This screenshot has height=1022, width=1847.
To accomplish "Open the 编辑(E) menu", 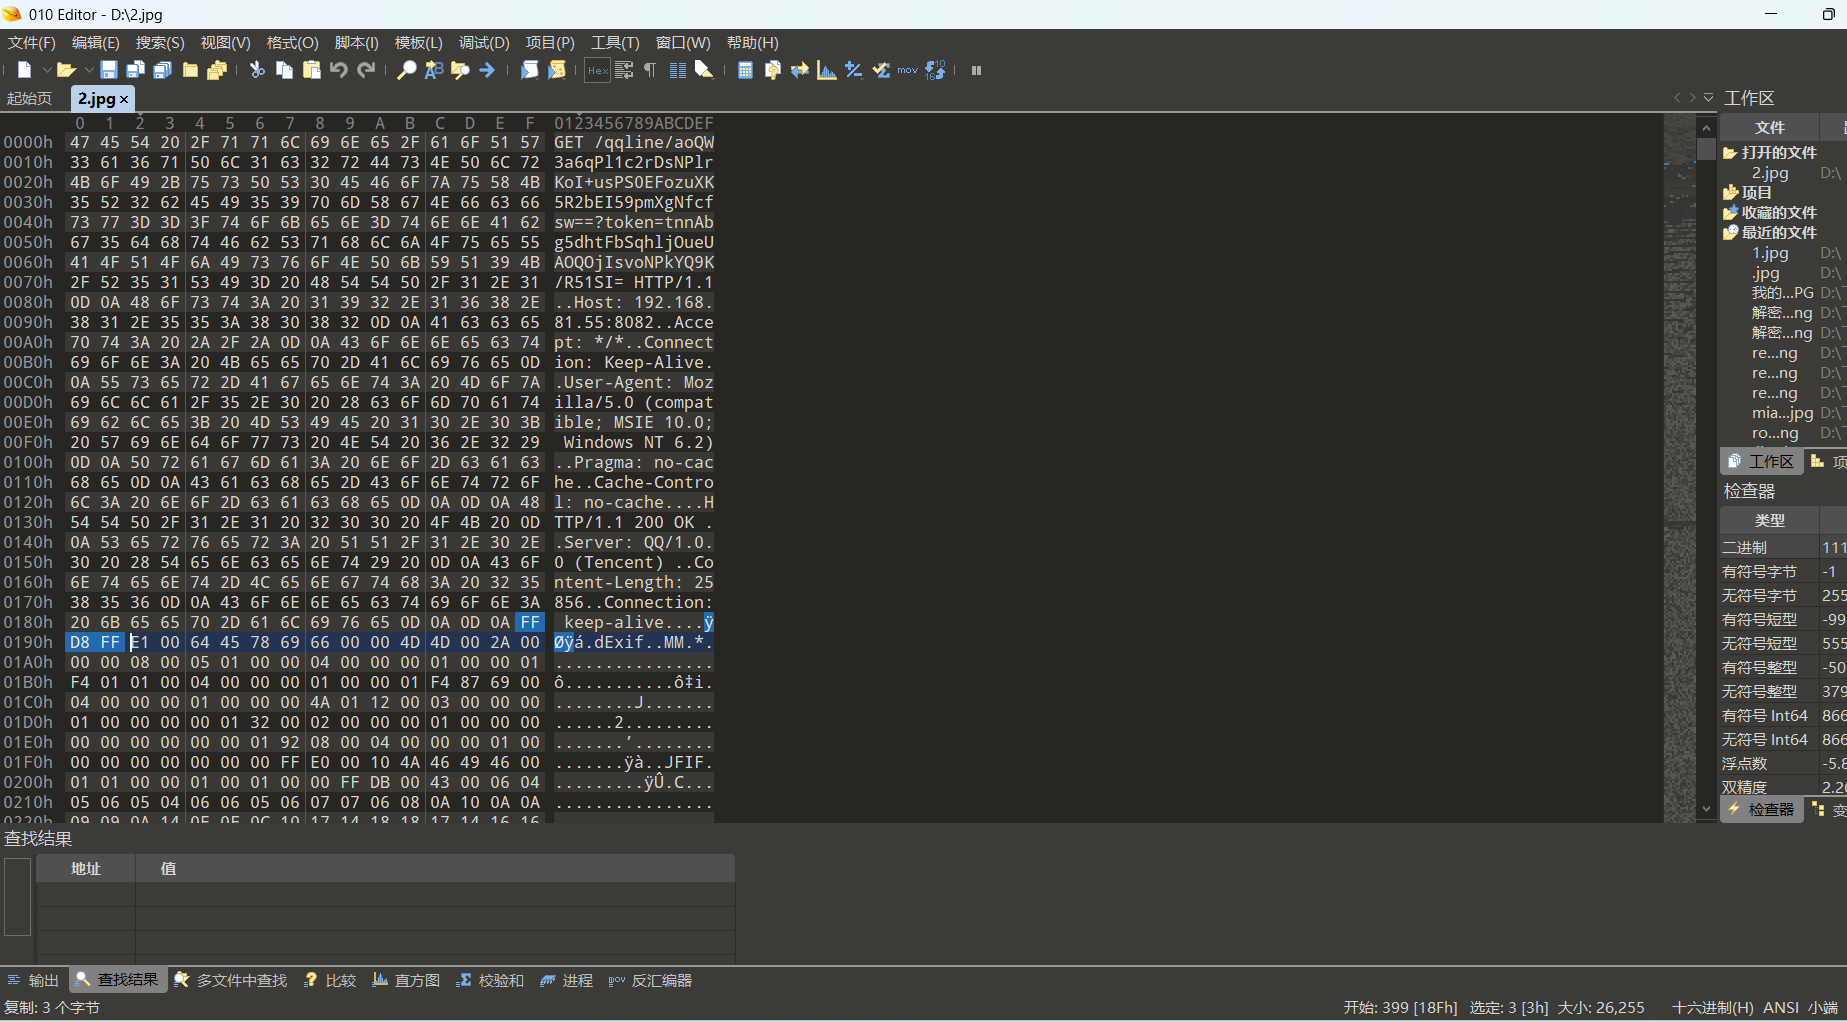I will (96, 43).
